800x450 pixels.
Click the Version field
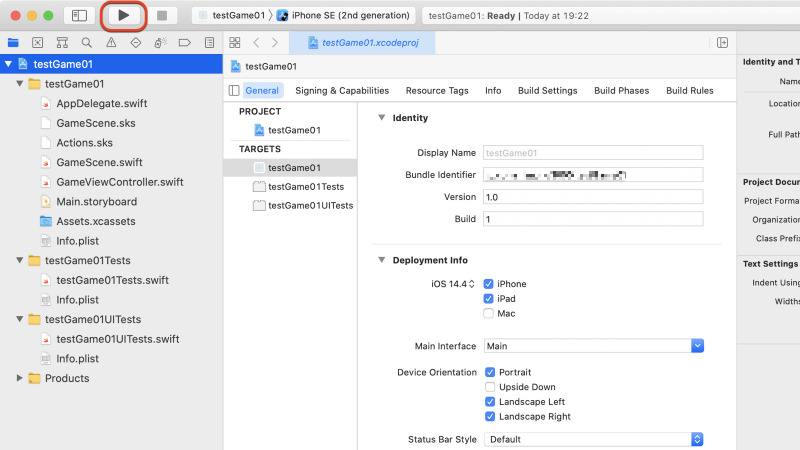click(x=593, y=197)
